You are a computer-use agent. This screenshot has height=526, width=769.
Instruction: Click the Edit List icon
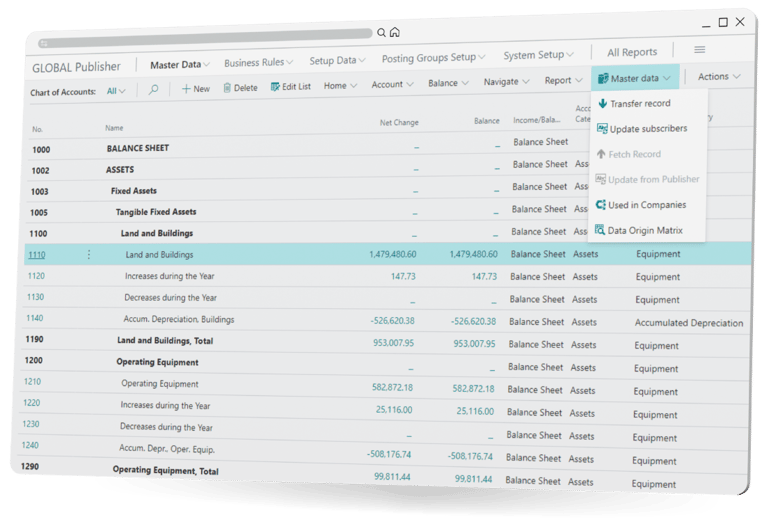[275, 87]
